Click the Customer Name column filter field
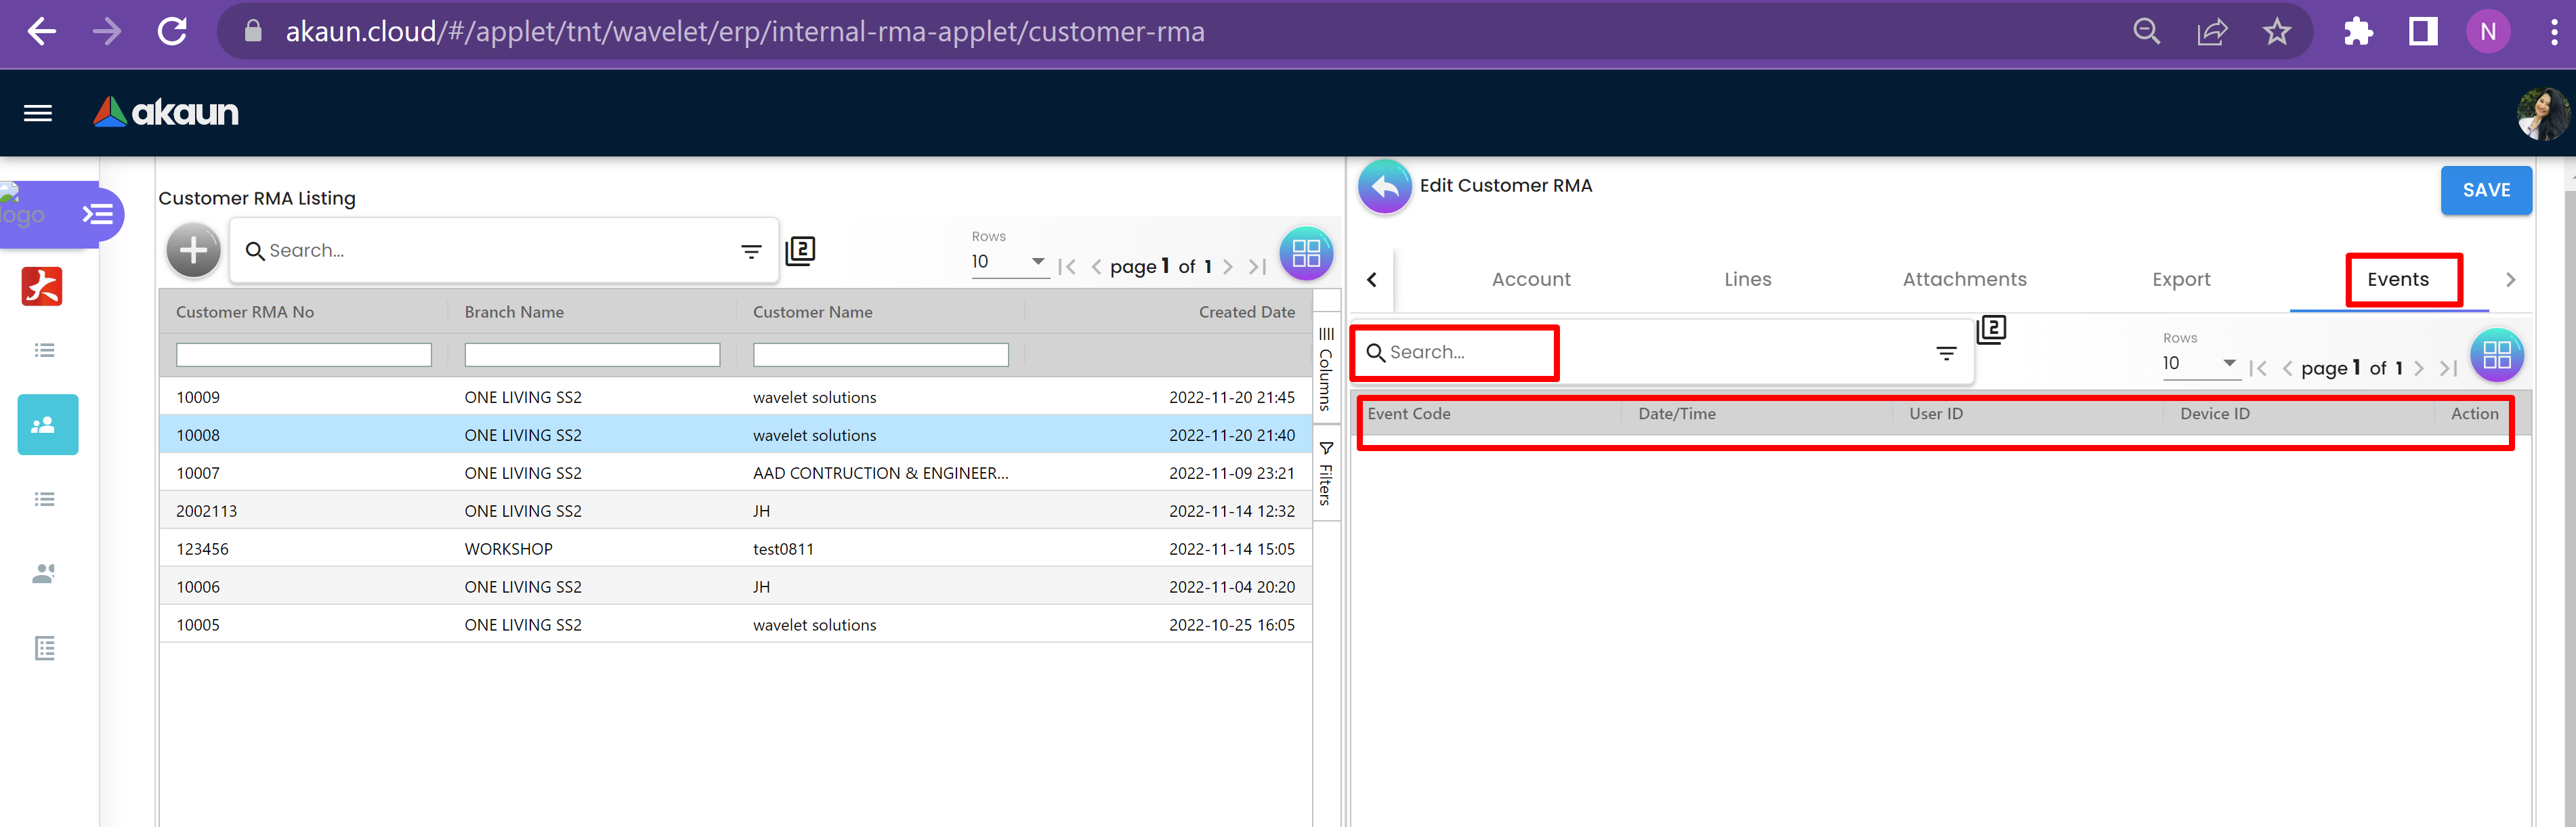This screenshot has height=827, width=2576. pos(880,355)
